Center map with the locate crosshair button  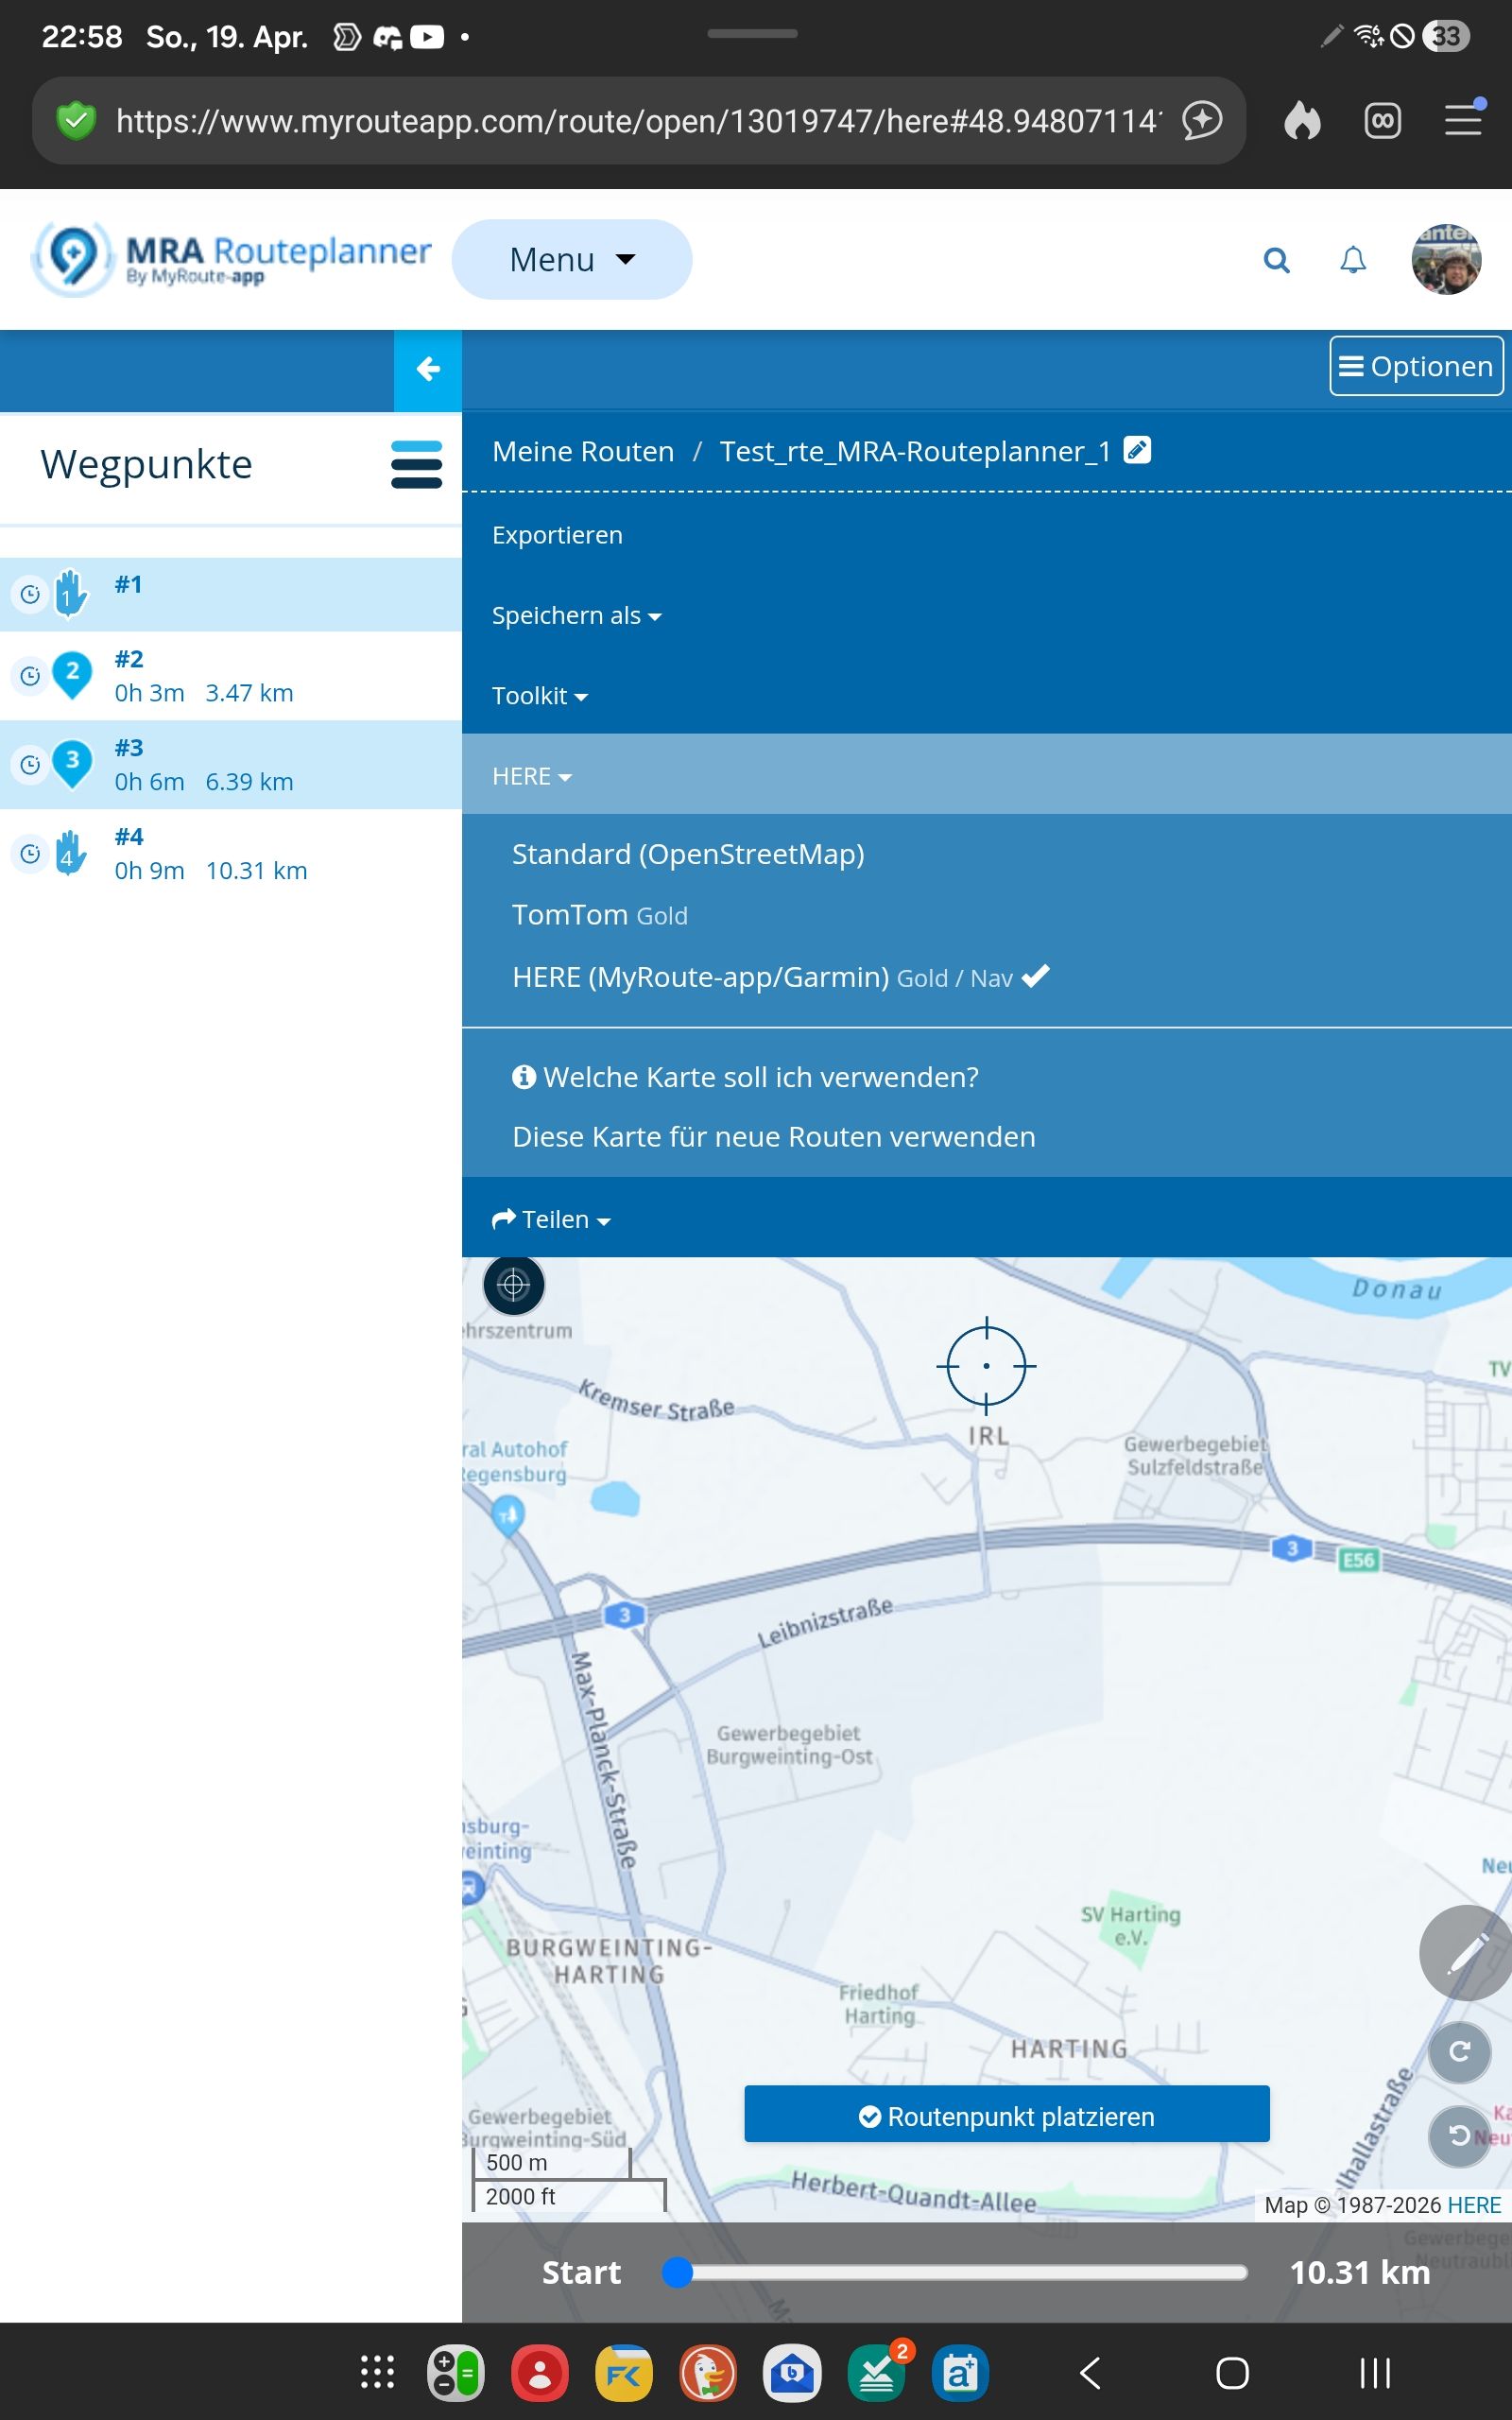513,1284
